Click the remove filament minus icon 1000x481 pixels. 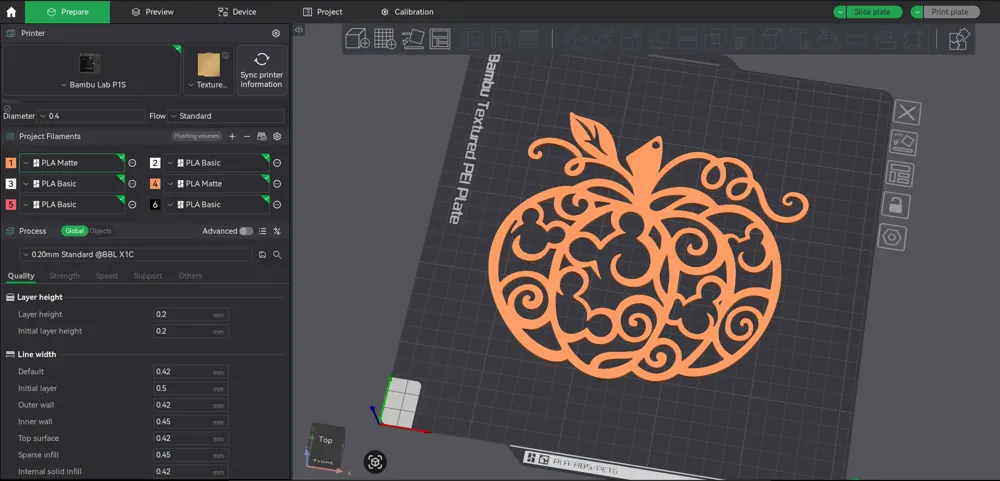point(246,137)
